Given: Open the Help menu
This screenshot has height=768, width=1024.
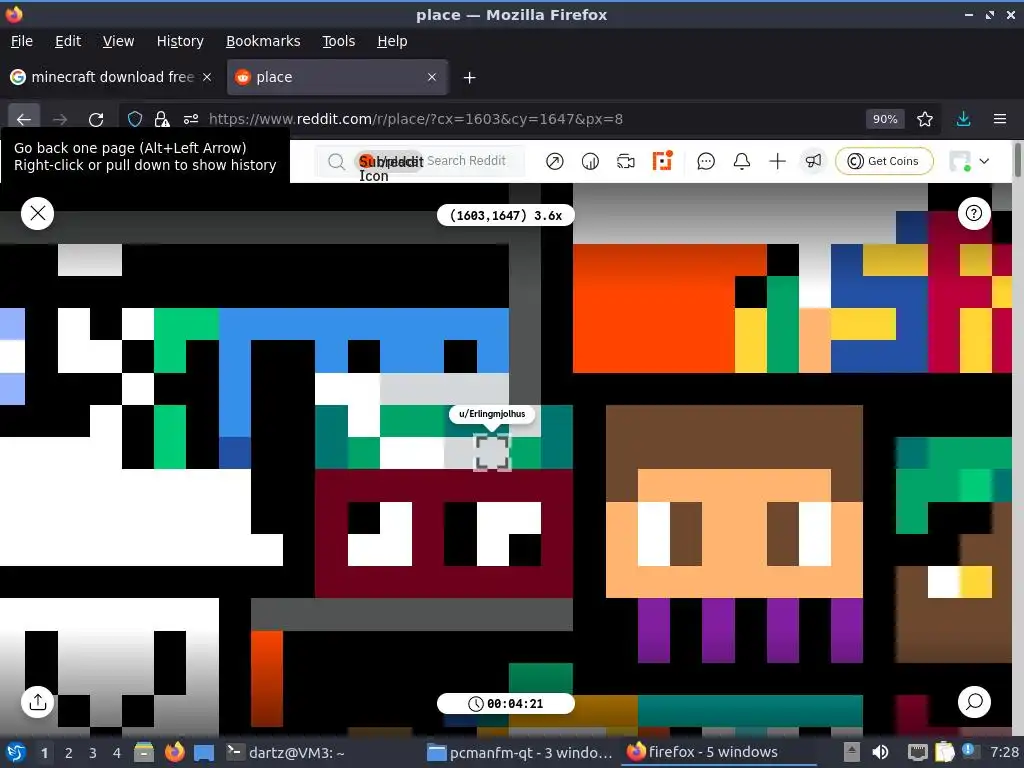Looking at the screenshot, I should click(x=392, y=41).
